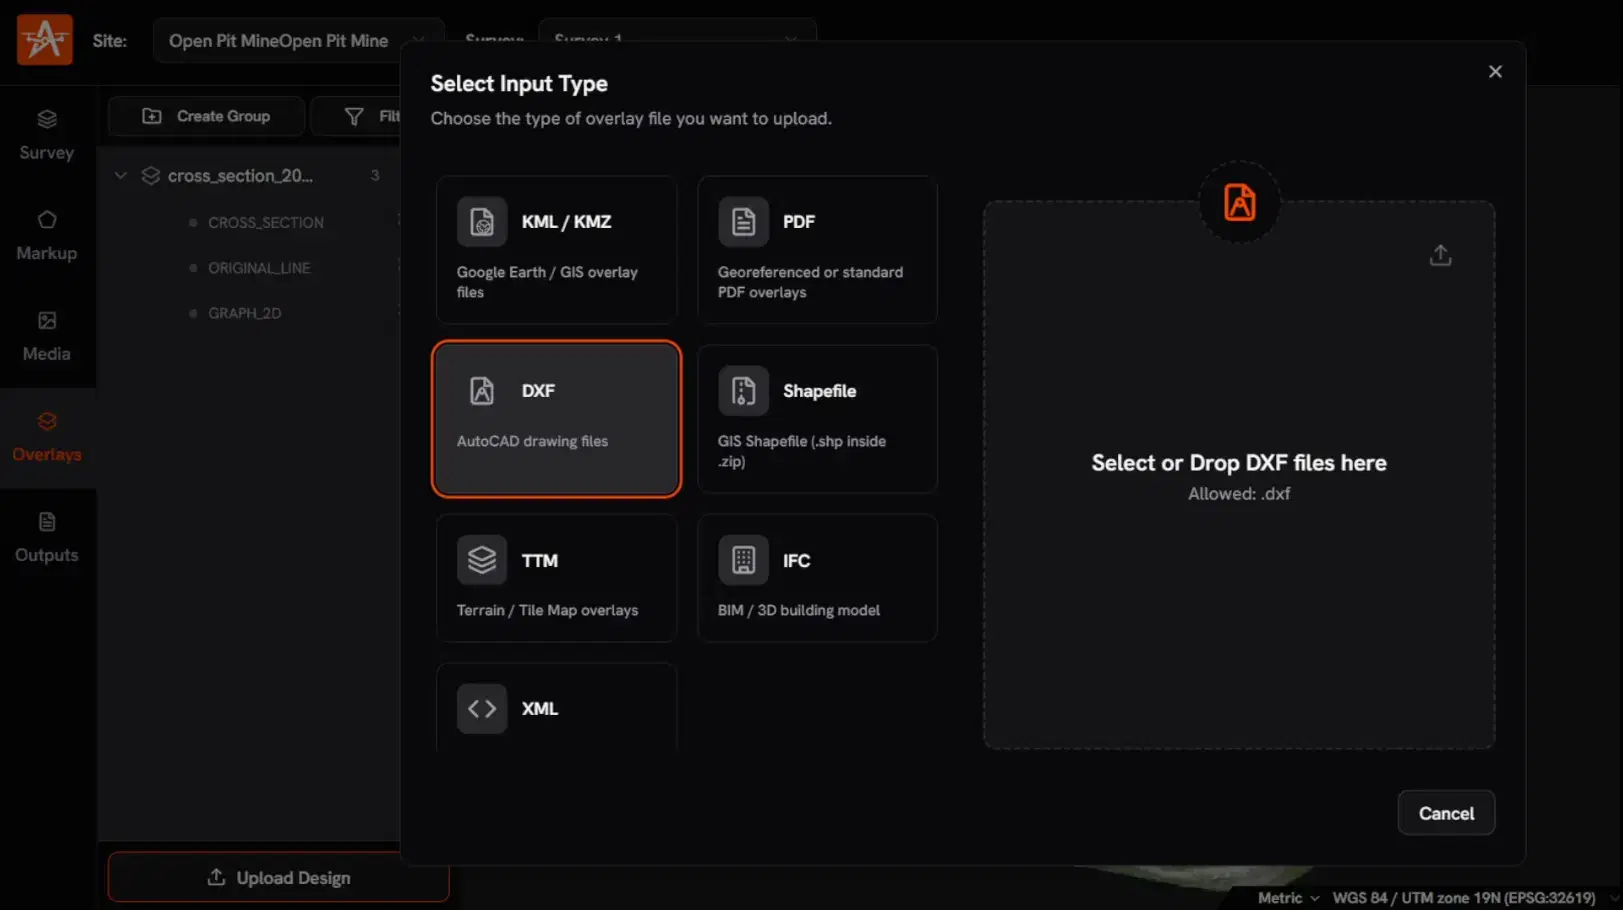Open the Metric units dropdown

(x=1287, y=898)
